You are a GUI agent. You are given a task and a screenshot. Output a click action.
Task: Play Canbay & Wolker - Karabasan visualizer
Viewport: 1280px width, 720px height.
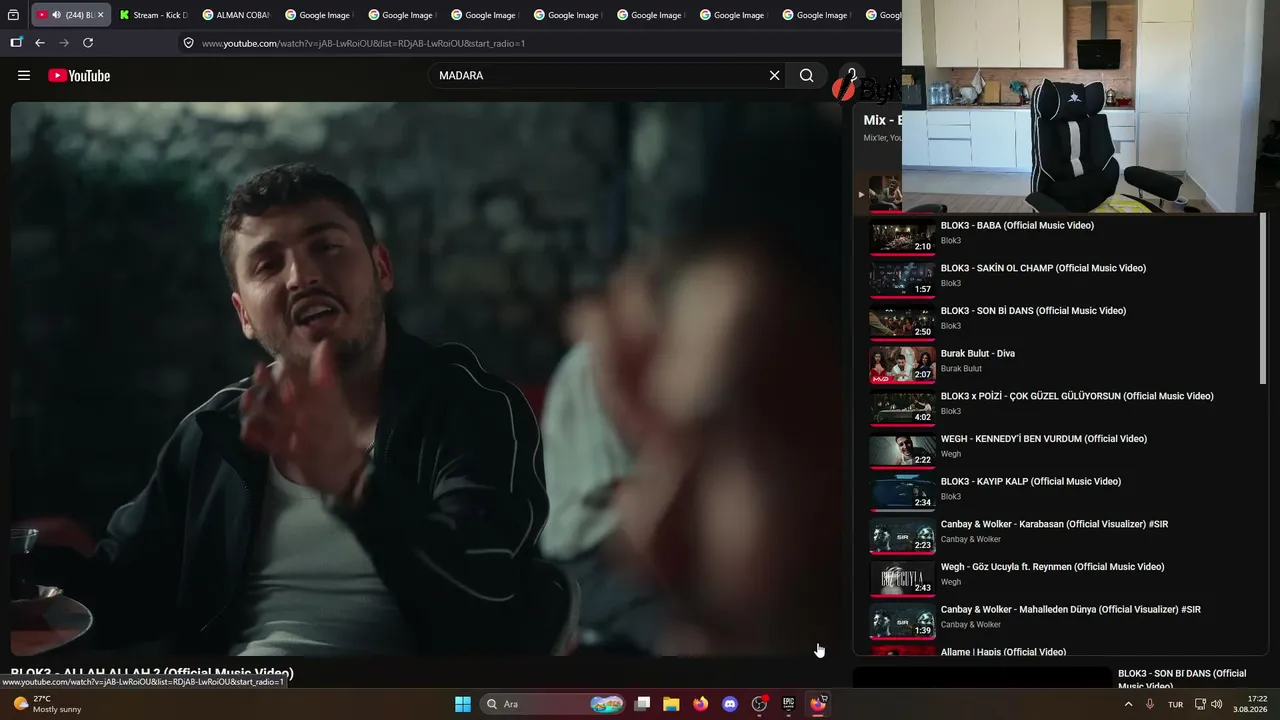1054,524
